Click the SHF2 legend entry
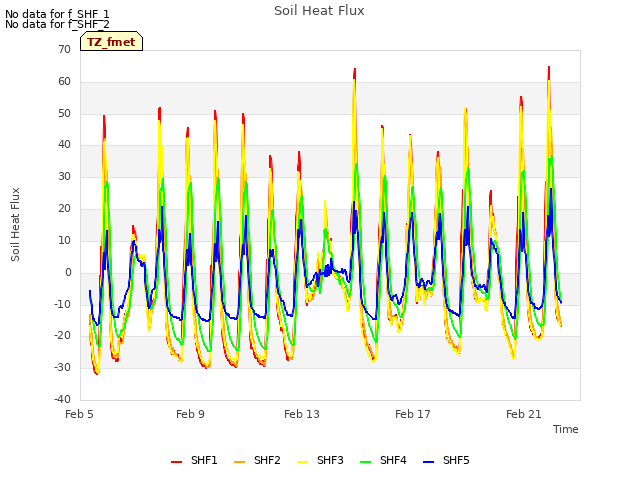 click(x=257, y=461)
